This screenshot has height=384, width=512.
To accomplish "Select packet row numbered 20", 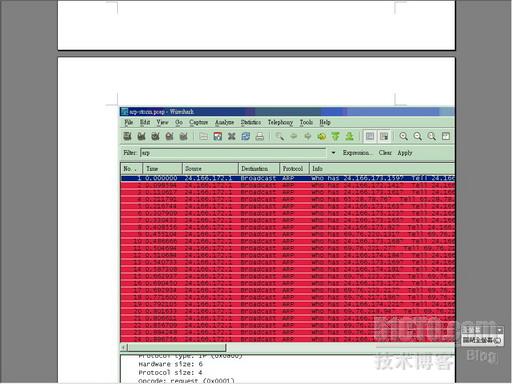I will pyautogui.click(x=287, y=311).
